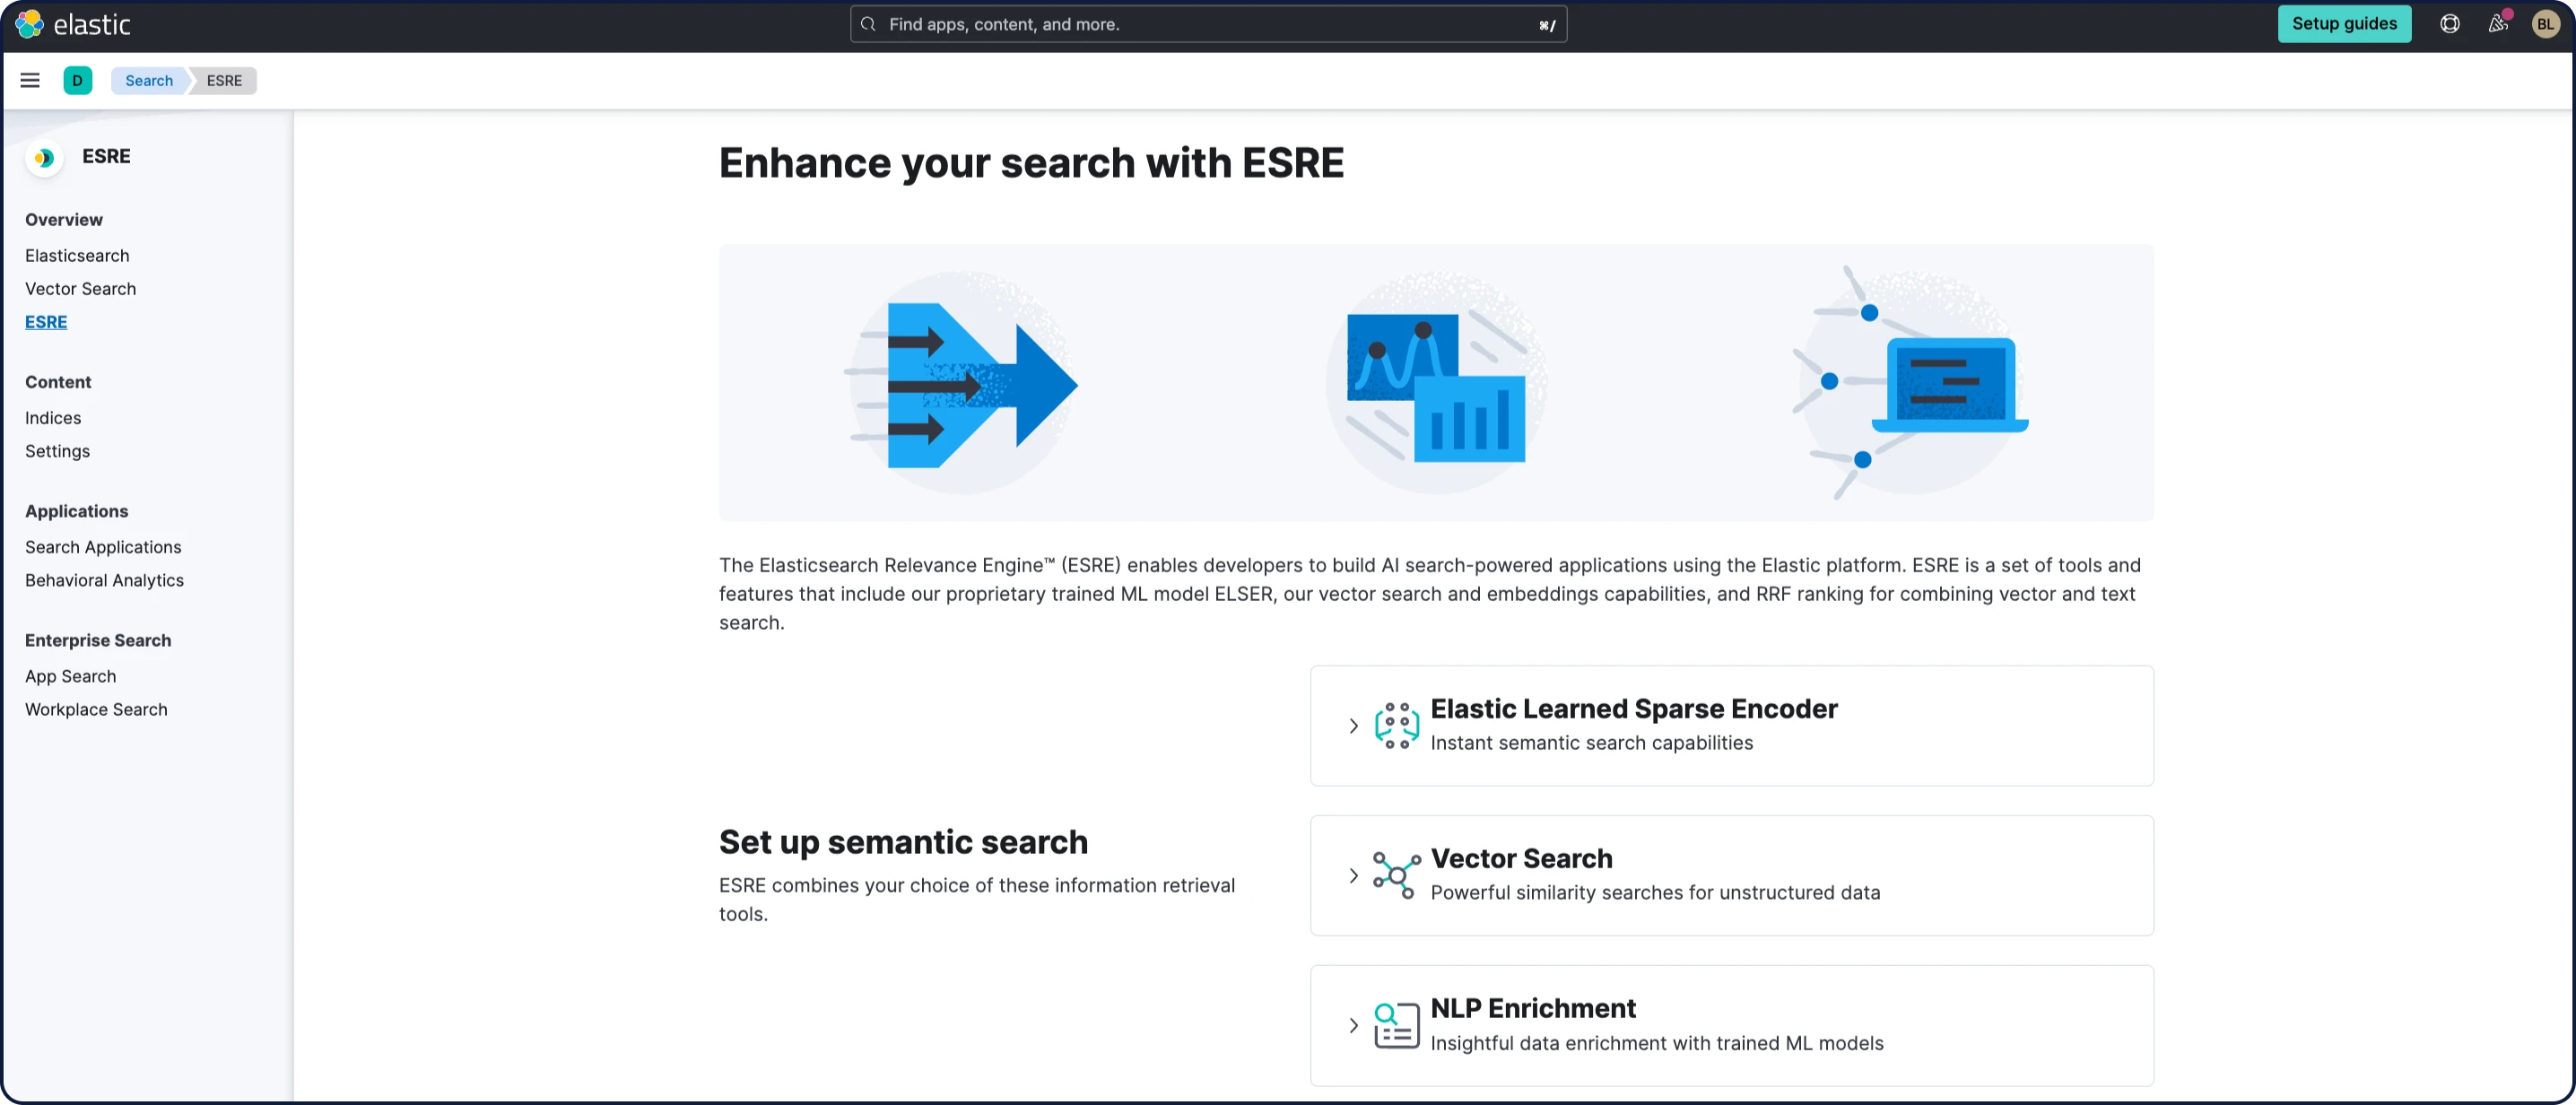Click the Elastic Learned Sparse Encoder icon
The image size is (2576, 1105).
[x=1396, y=725]
